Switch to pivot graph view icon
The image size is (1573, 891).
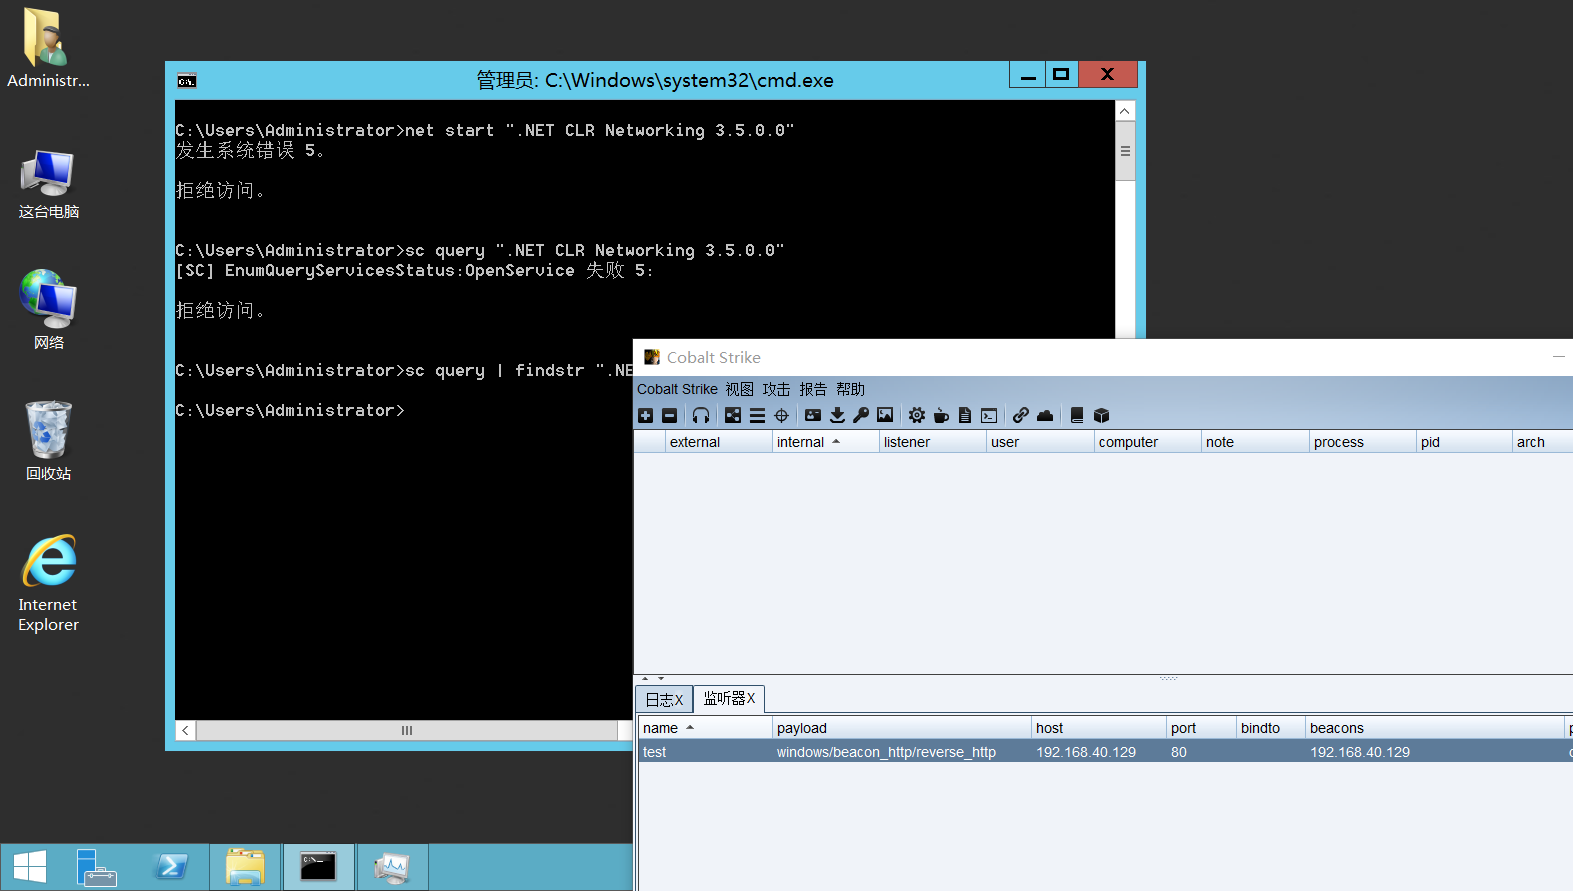click(733, 415)
